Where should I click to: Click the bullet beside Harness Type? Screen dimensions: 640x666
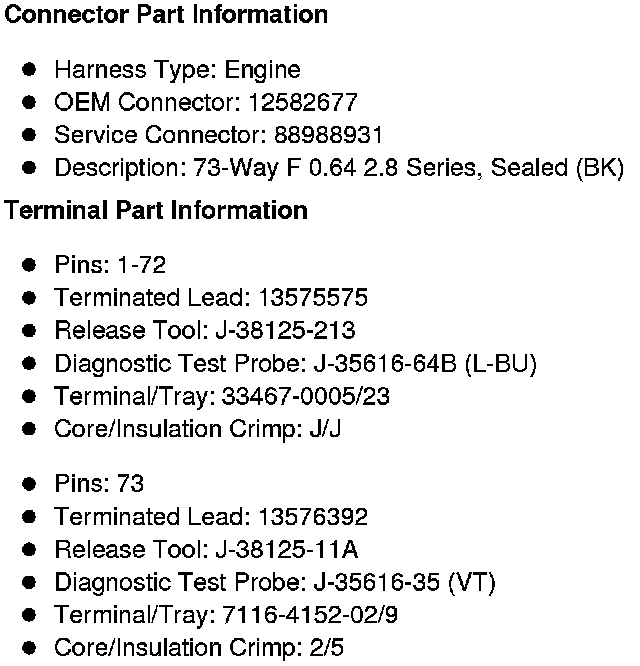pos(30,70)
